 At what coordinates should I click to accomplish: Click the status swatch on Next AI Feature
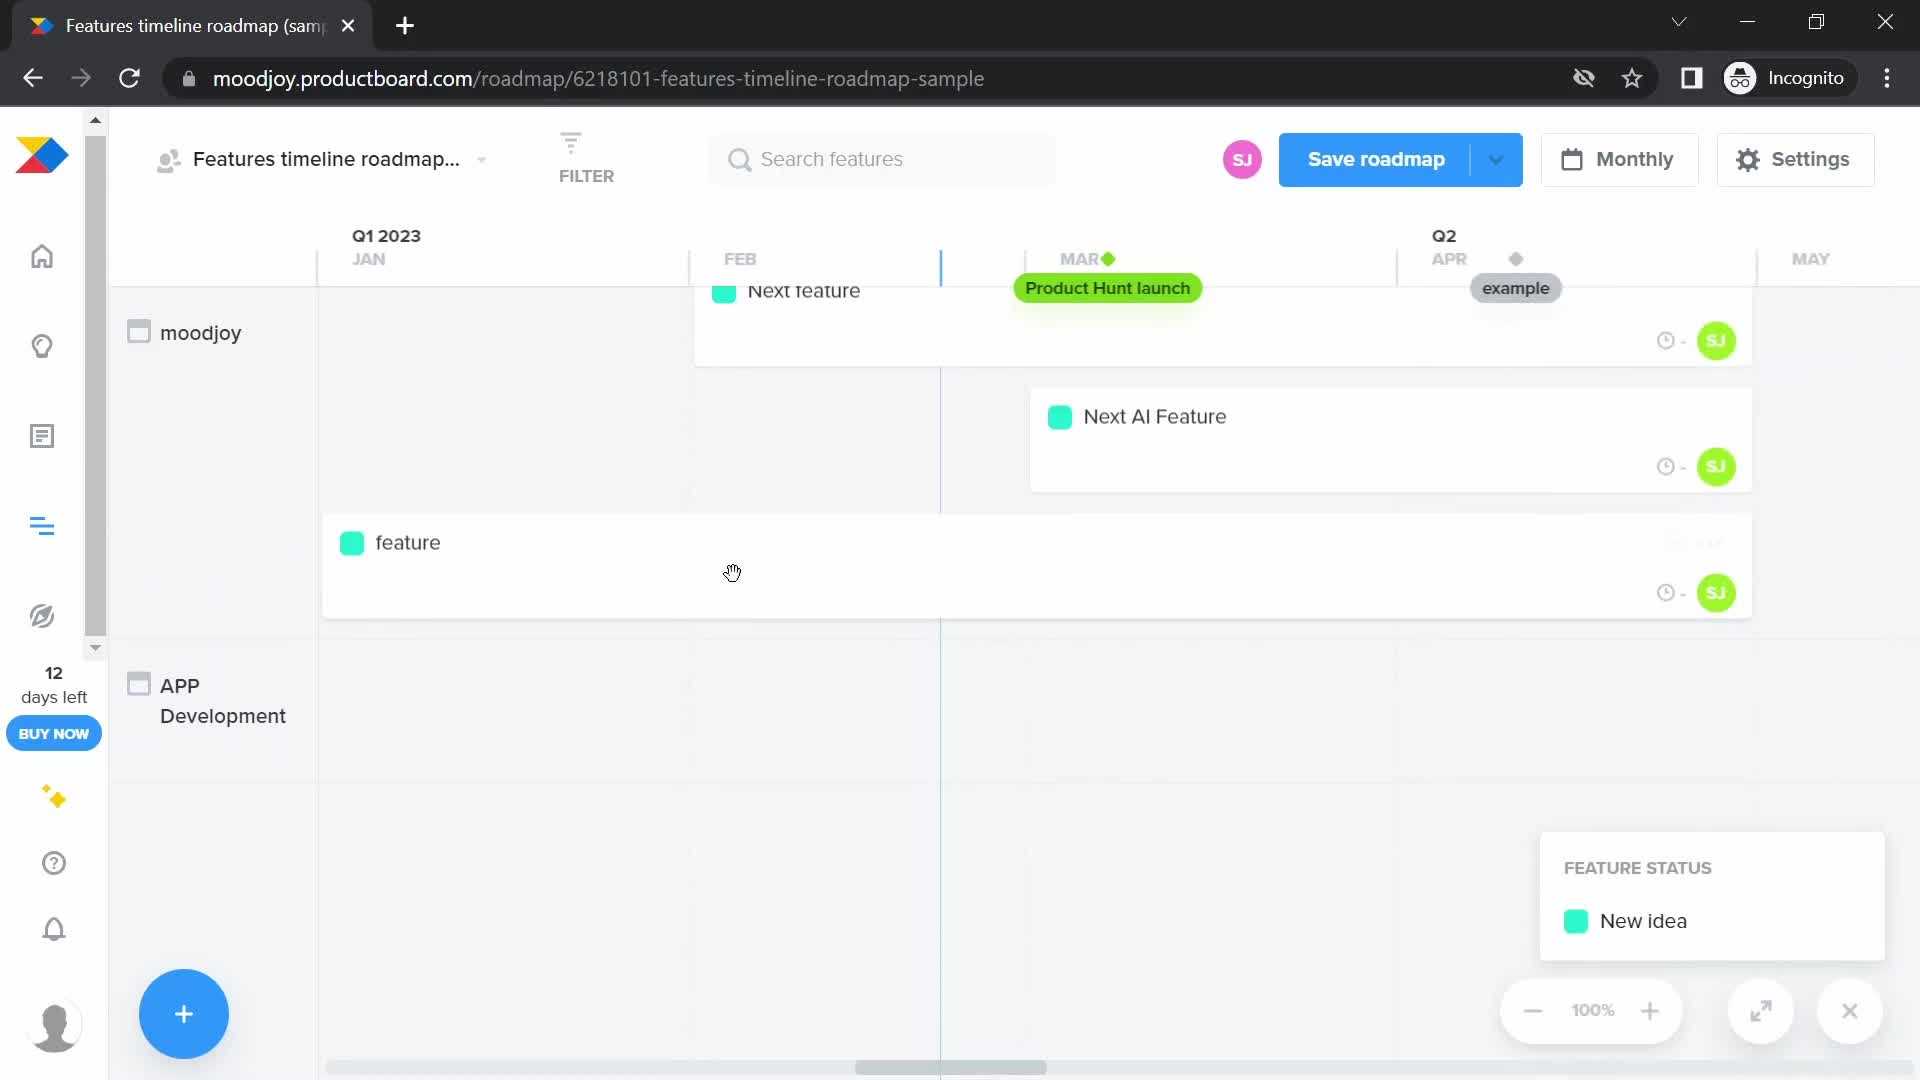(x=1060, y=417)
